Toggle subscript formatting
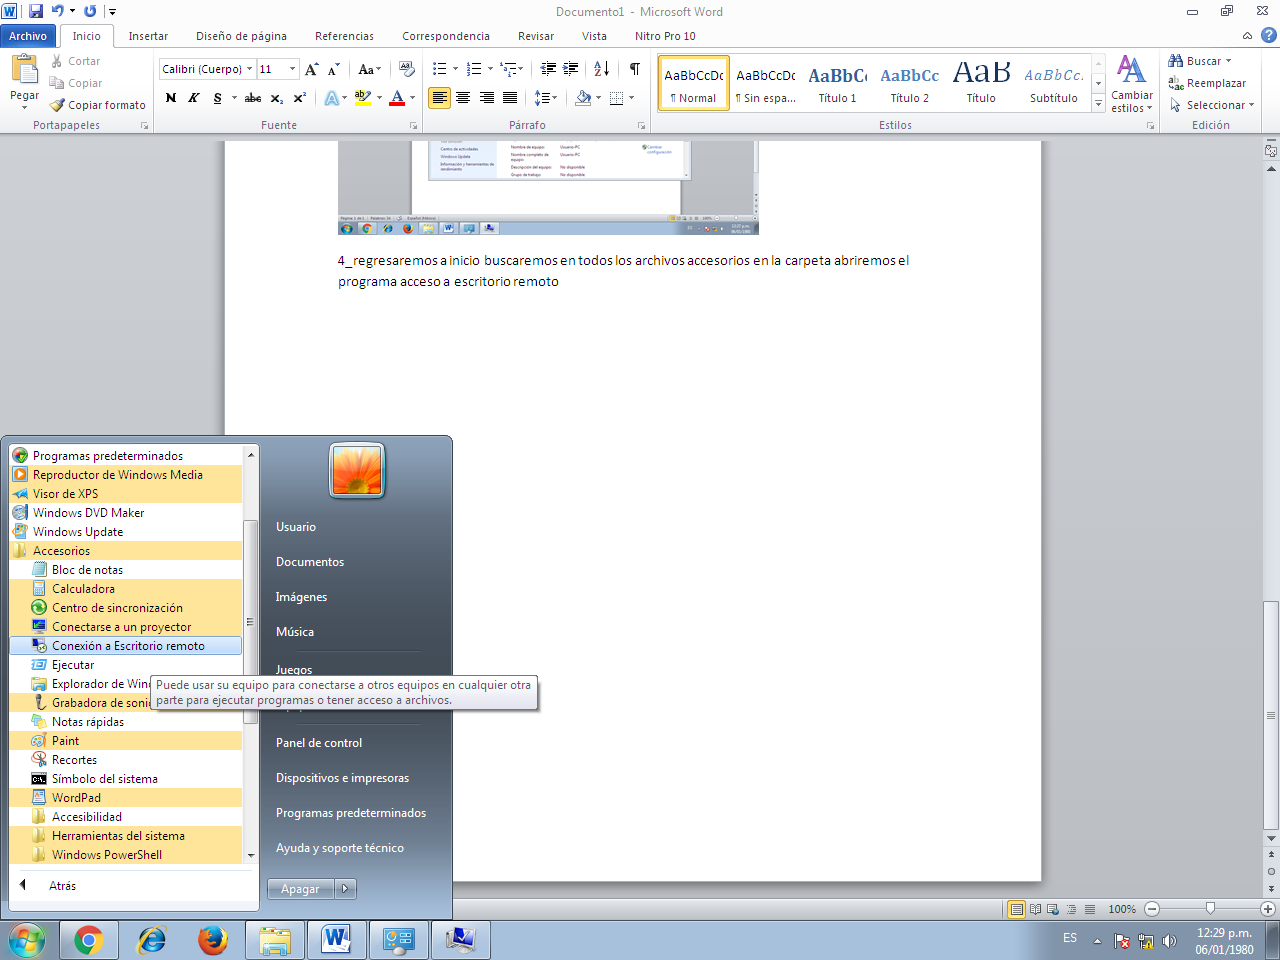1280x960 pixels. pyautogui.click(x=277, y=98)
